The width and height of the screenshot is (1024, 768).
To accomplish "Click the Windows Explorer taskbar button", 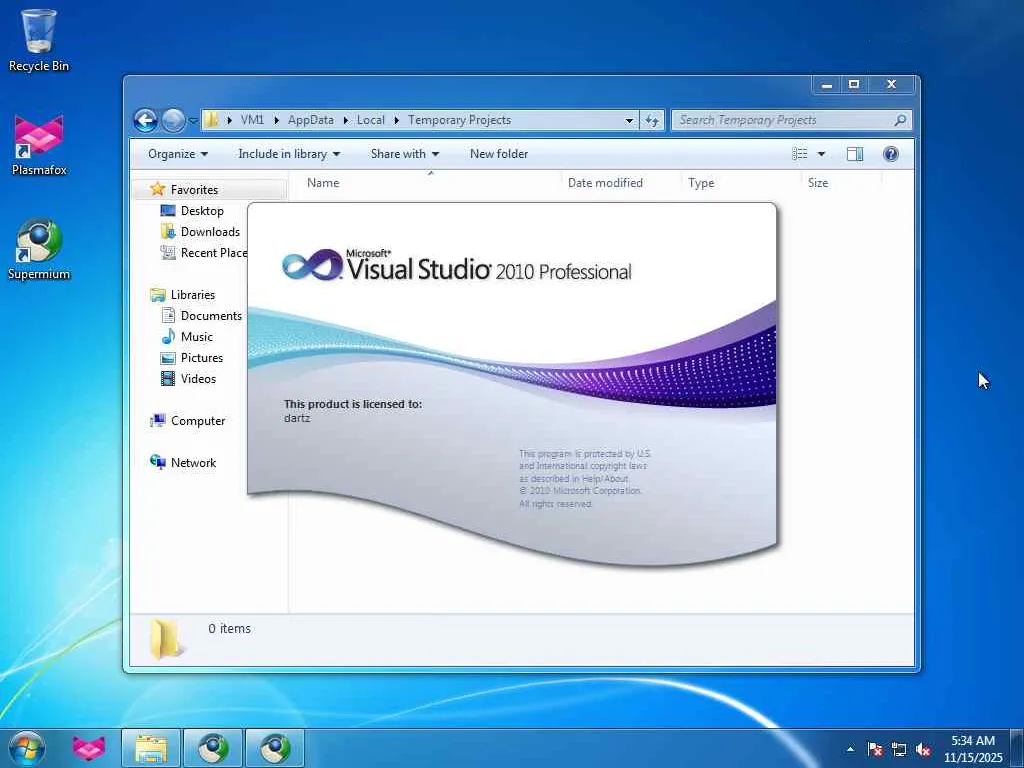I will tap(151, 748).
